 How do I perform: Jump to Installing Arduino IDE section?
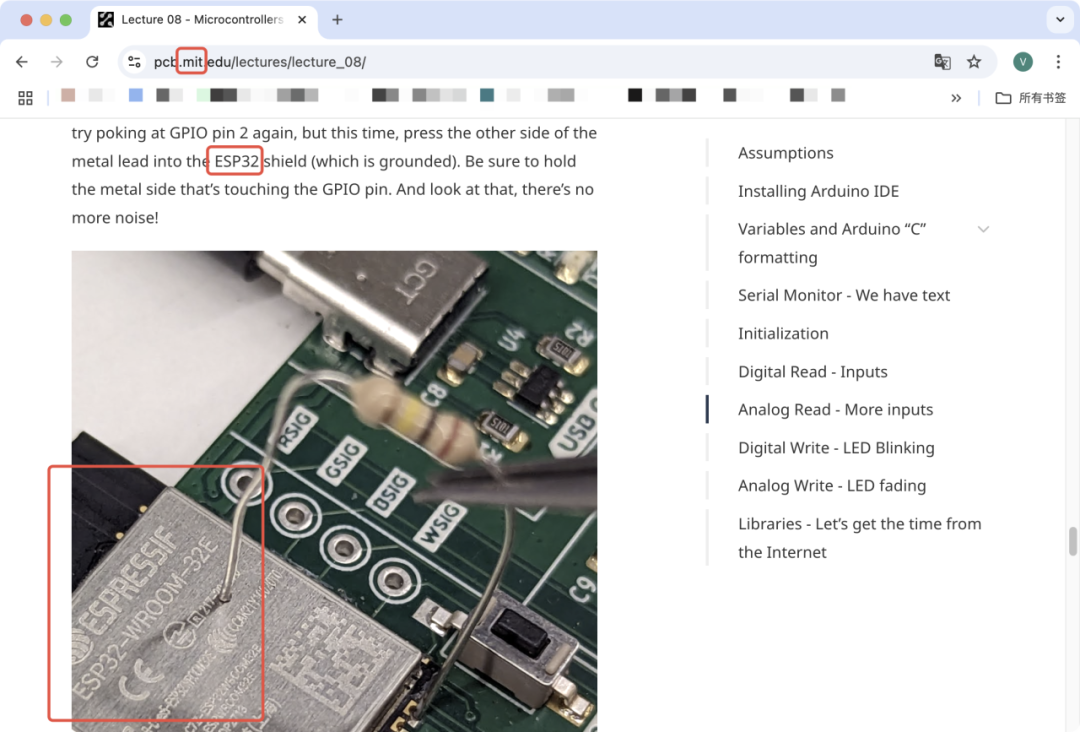(x=818, y=191)
